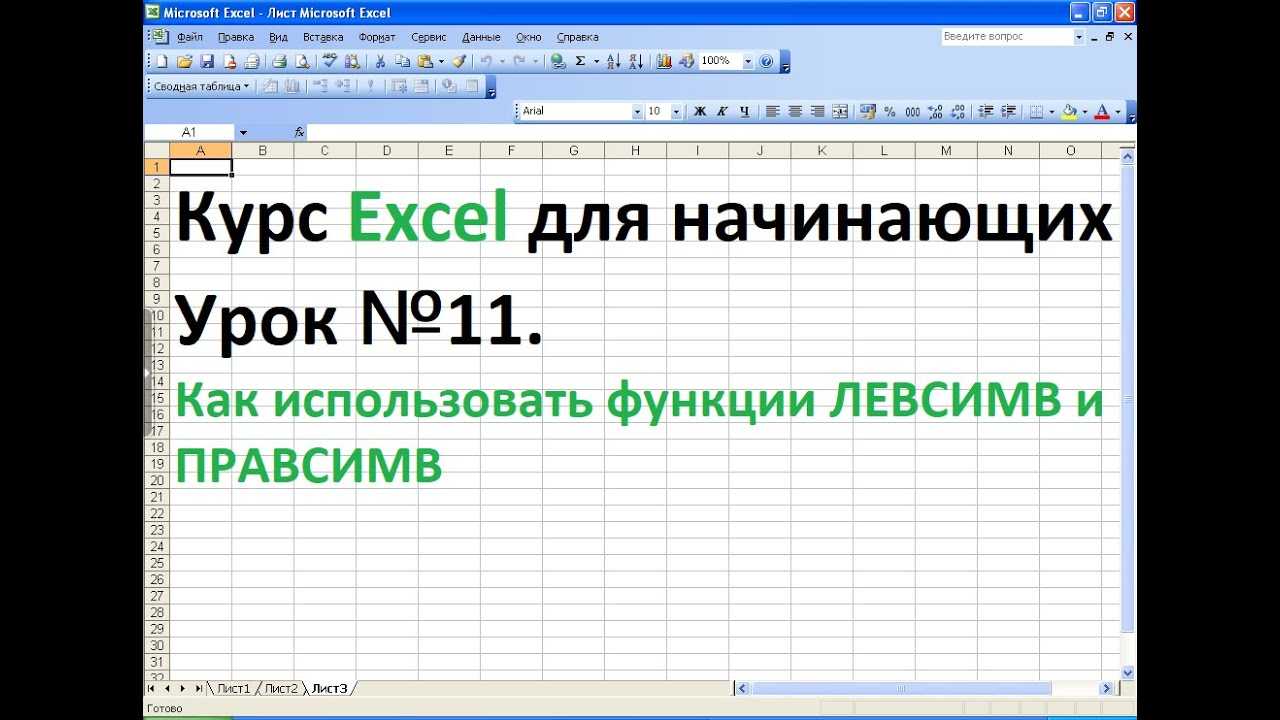
Task: Open the Данные menu
Action: [481, 37]
